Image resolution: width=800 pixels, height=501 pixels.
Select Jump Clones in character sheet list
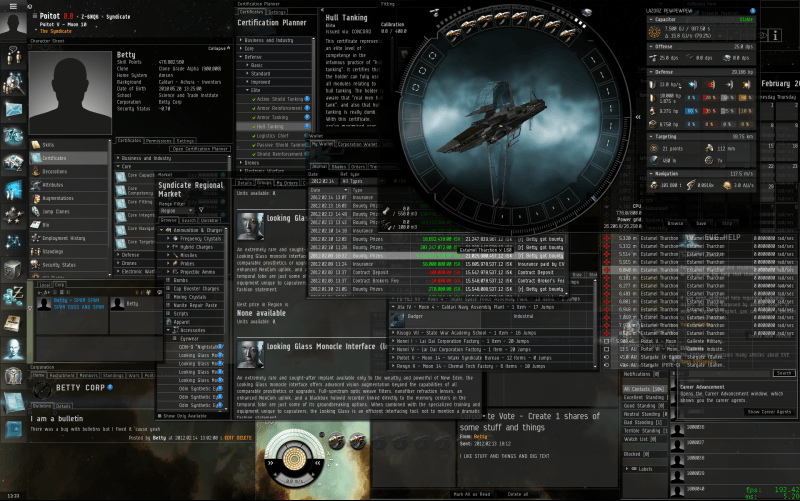pyautogui.click(x=68, y=211)
